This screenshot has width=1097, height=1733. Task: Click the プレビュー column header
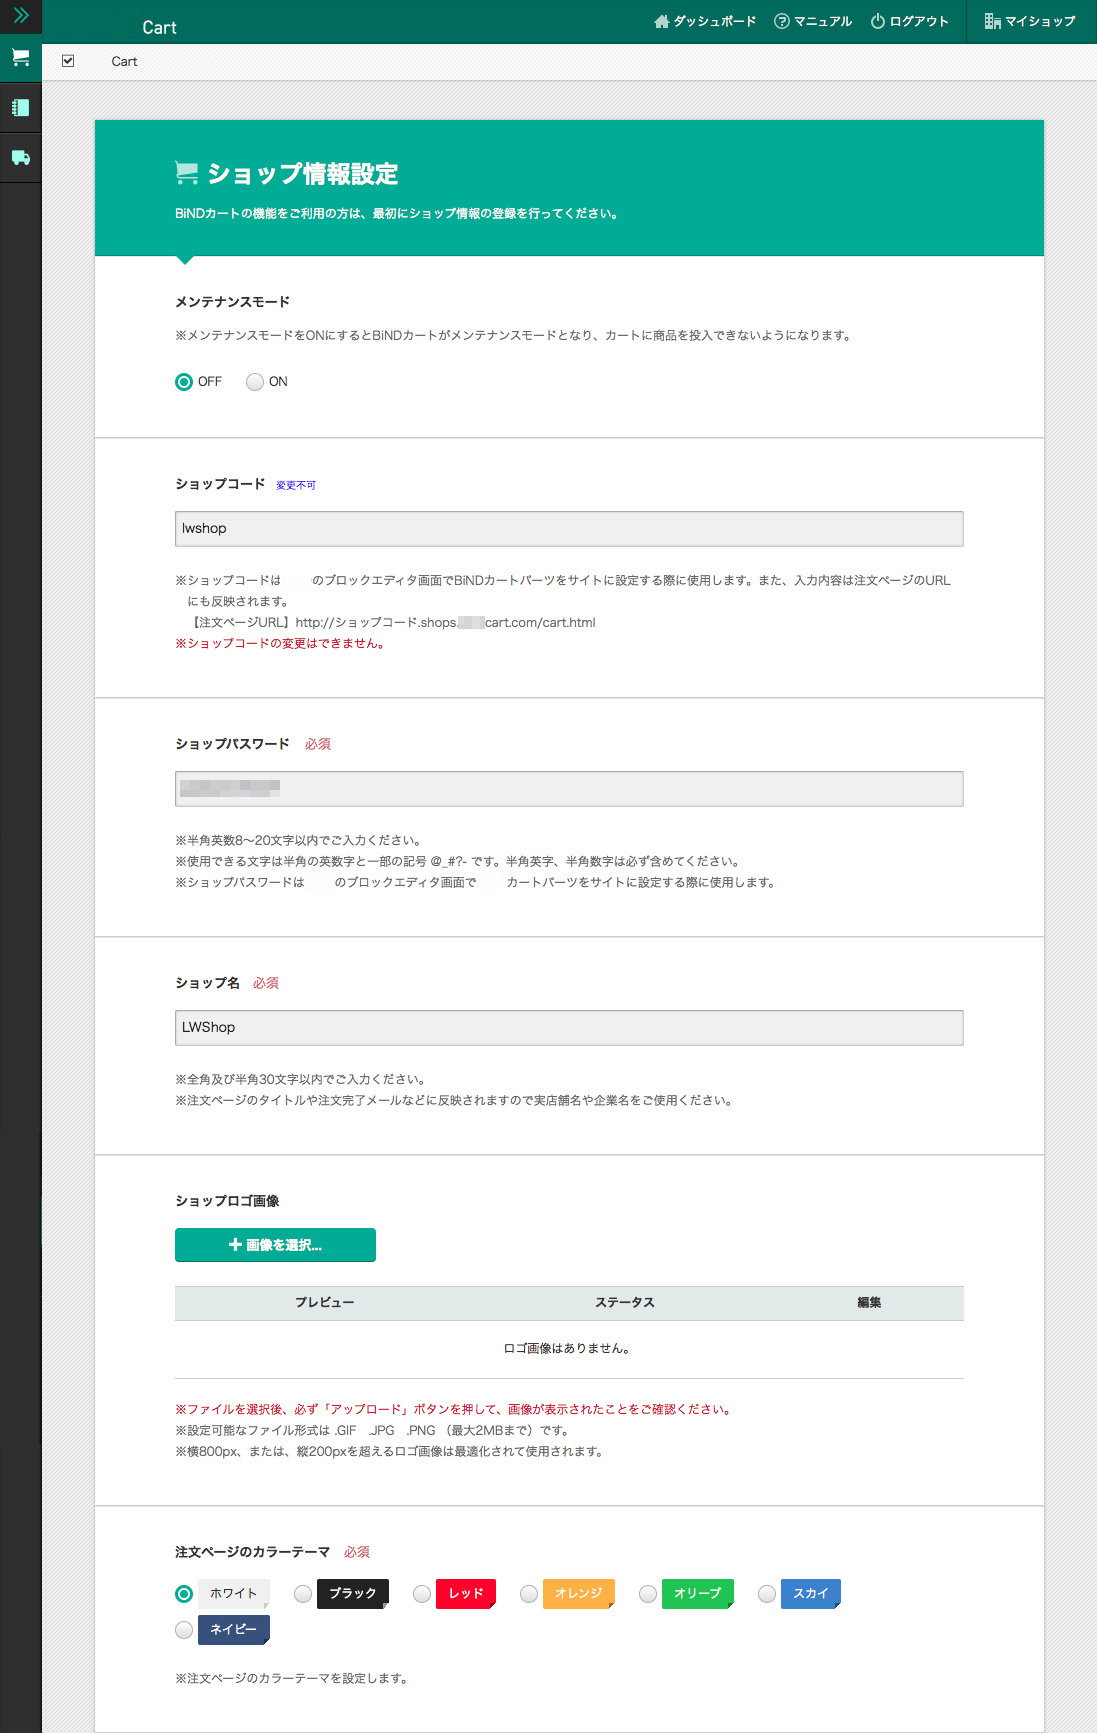pyautogui.click(x=325, y=1303)
